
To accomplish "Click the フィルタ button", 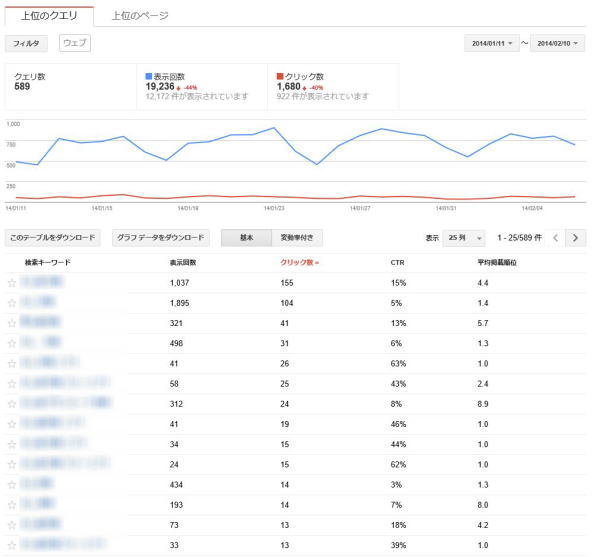I will coord(26,44).
